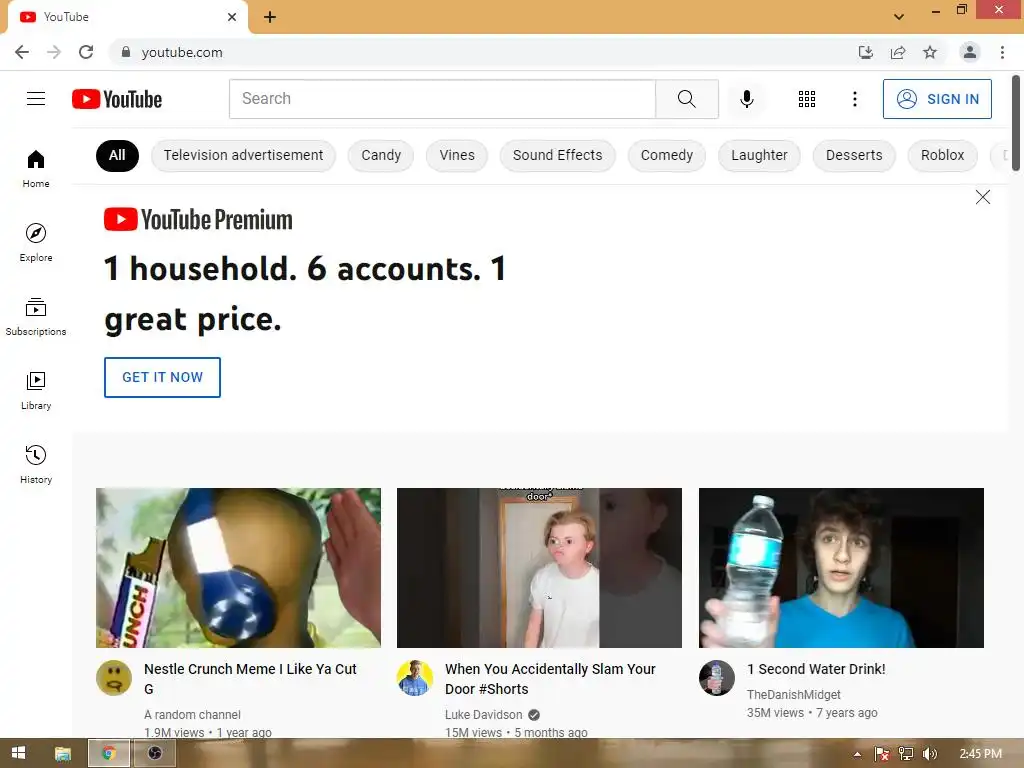Image resolution: width=1024 pixels, height=768 pixels.
Task: Click the install app icon in address bar
Action: click(x=865, y=52)
